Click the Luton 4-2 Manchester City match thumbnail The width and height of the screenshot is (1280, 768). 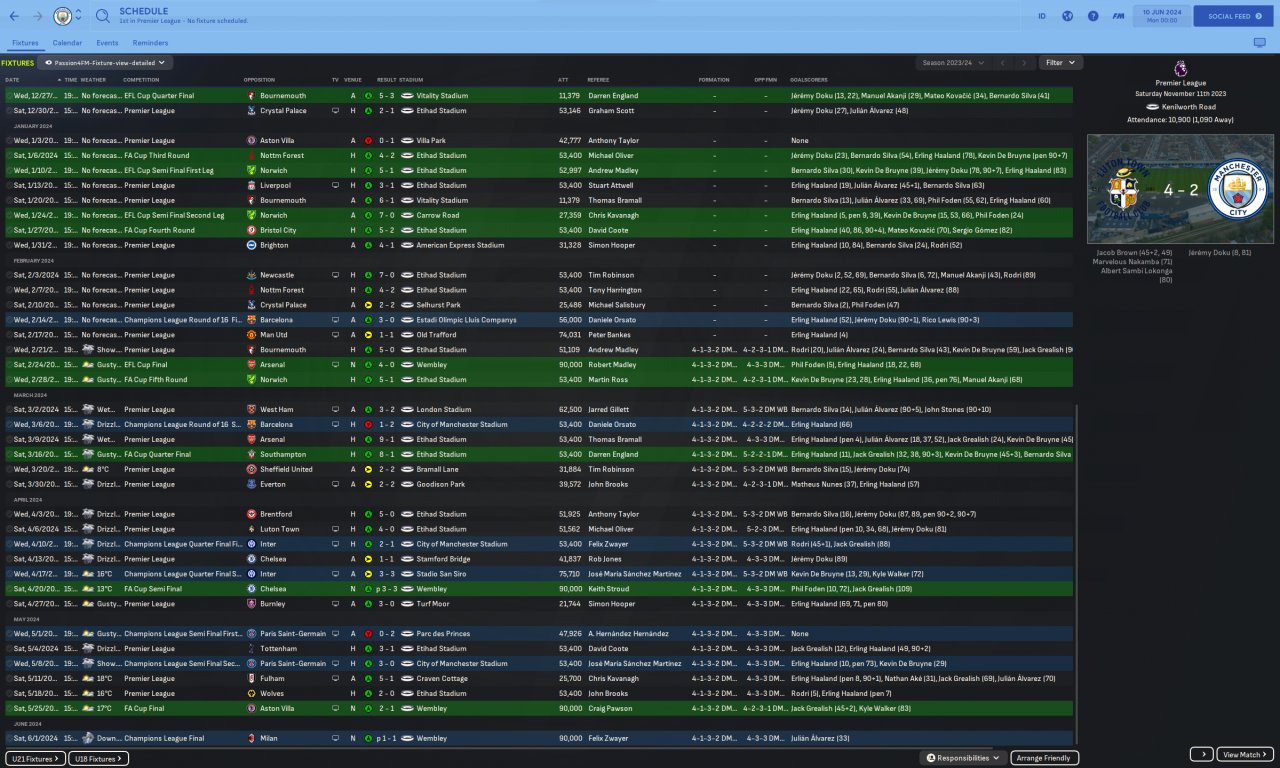tap(1181, 189)
